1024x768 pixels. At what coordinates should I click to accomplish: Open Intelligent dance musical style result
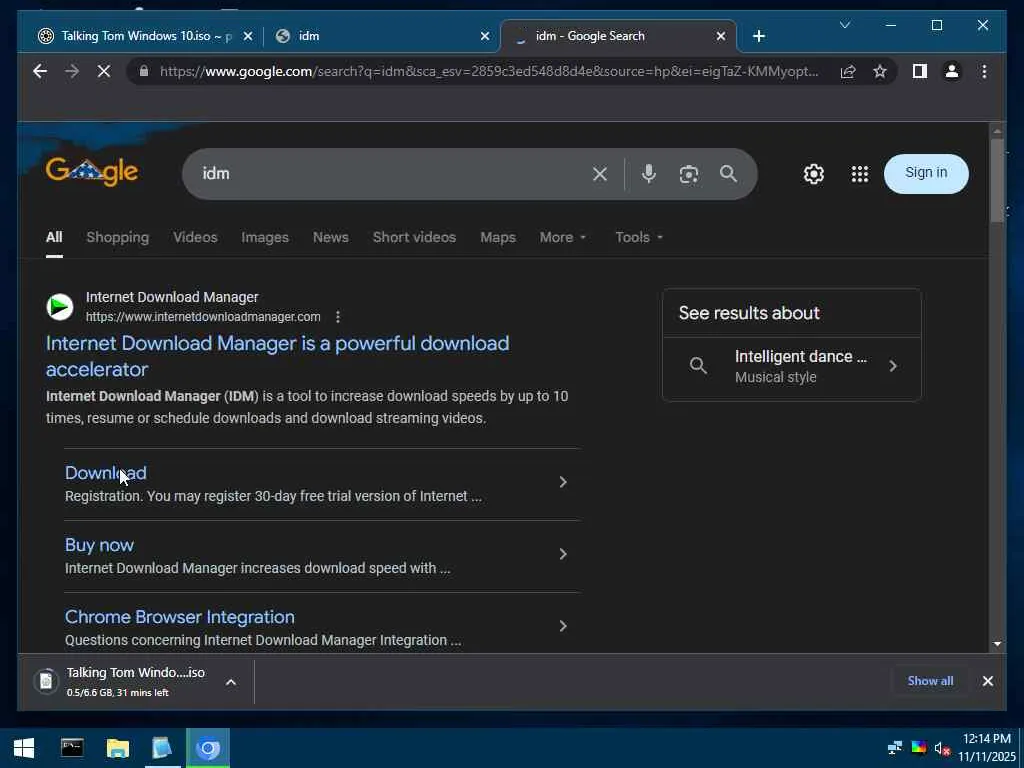point(792,366)
